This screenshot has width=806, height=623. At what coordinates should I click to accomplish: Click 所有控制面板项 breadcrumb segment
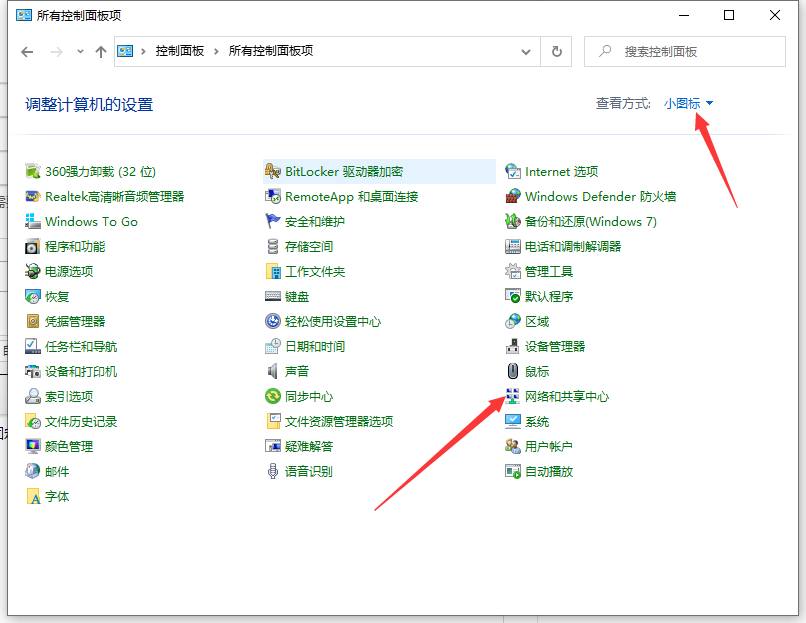pyautogui.click(x=271, y=51)
